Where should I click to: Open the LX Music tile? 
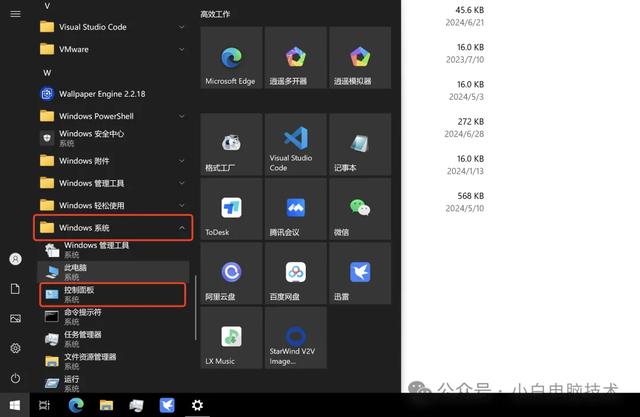(x=231, y=338)
